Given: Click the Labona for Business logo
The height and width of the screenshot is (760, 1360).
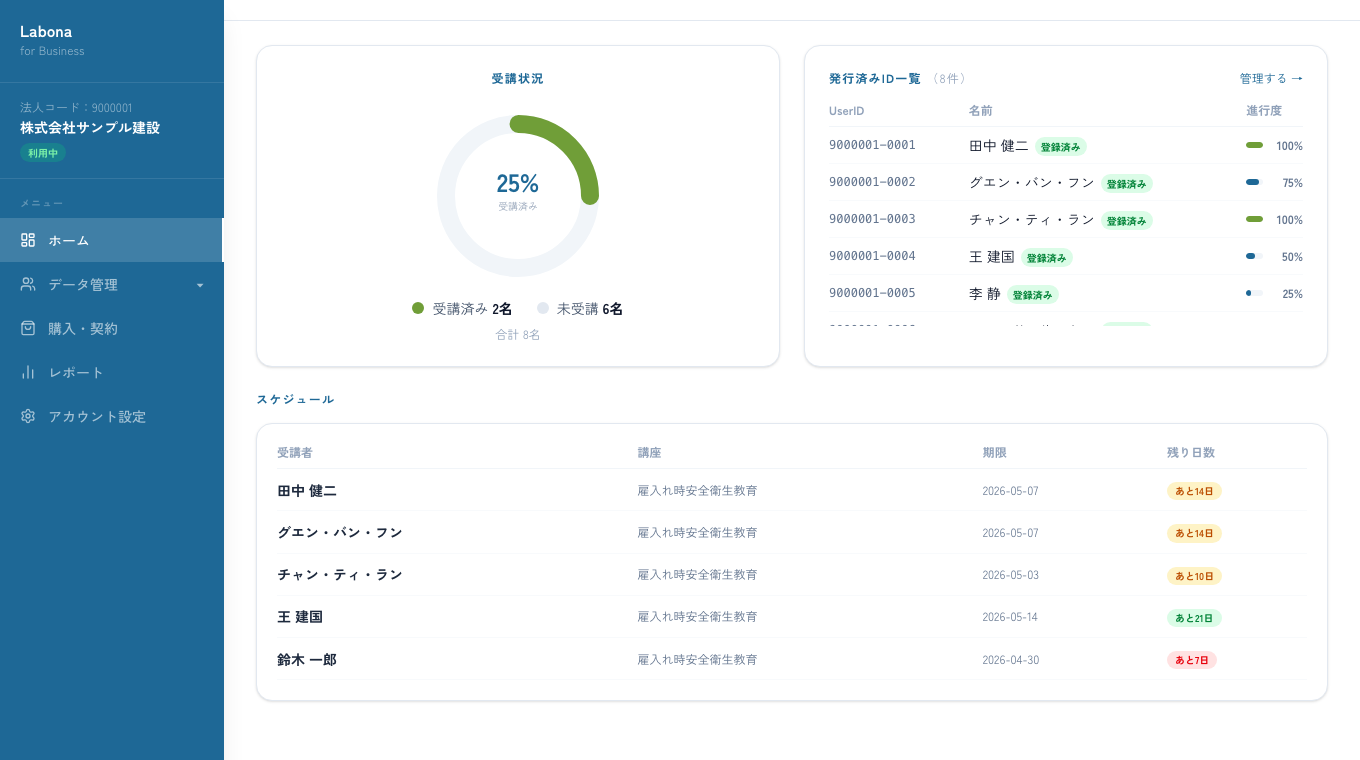Looking at the screenshot, I should [52, 40].
